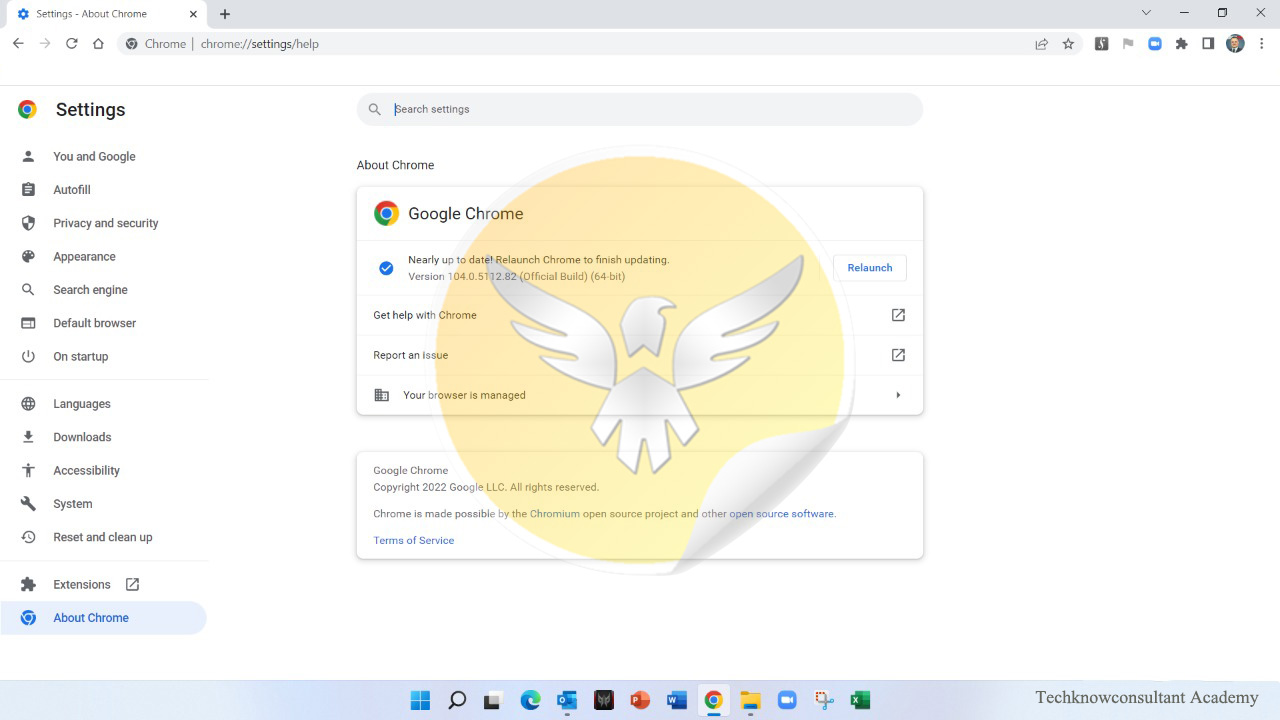Open the Terms of Service link
This screenshot has height=720, width=1280.
pos(413,540)
